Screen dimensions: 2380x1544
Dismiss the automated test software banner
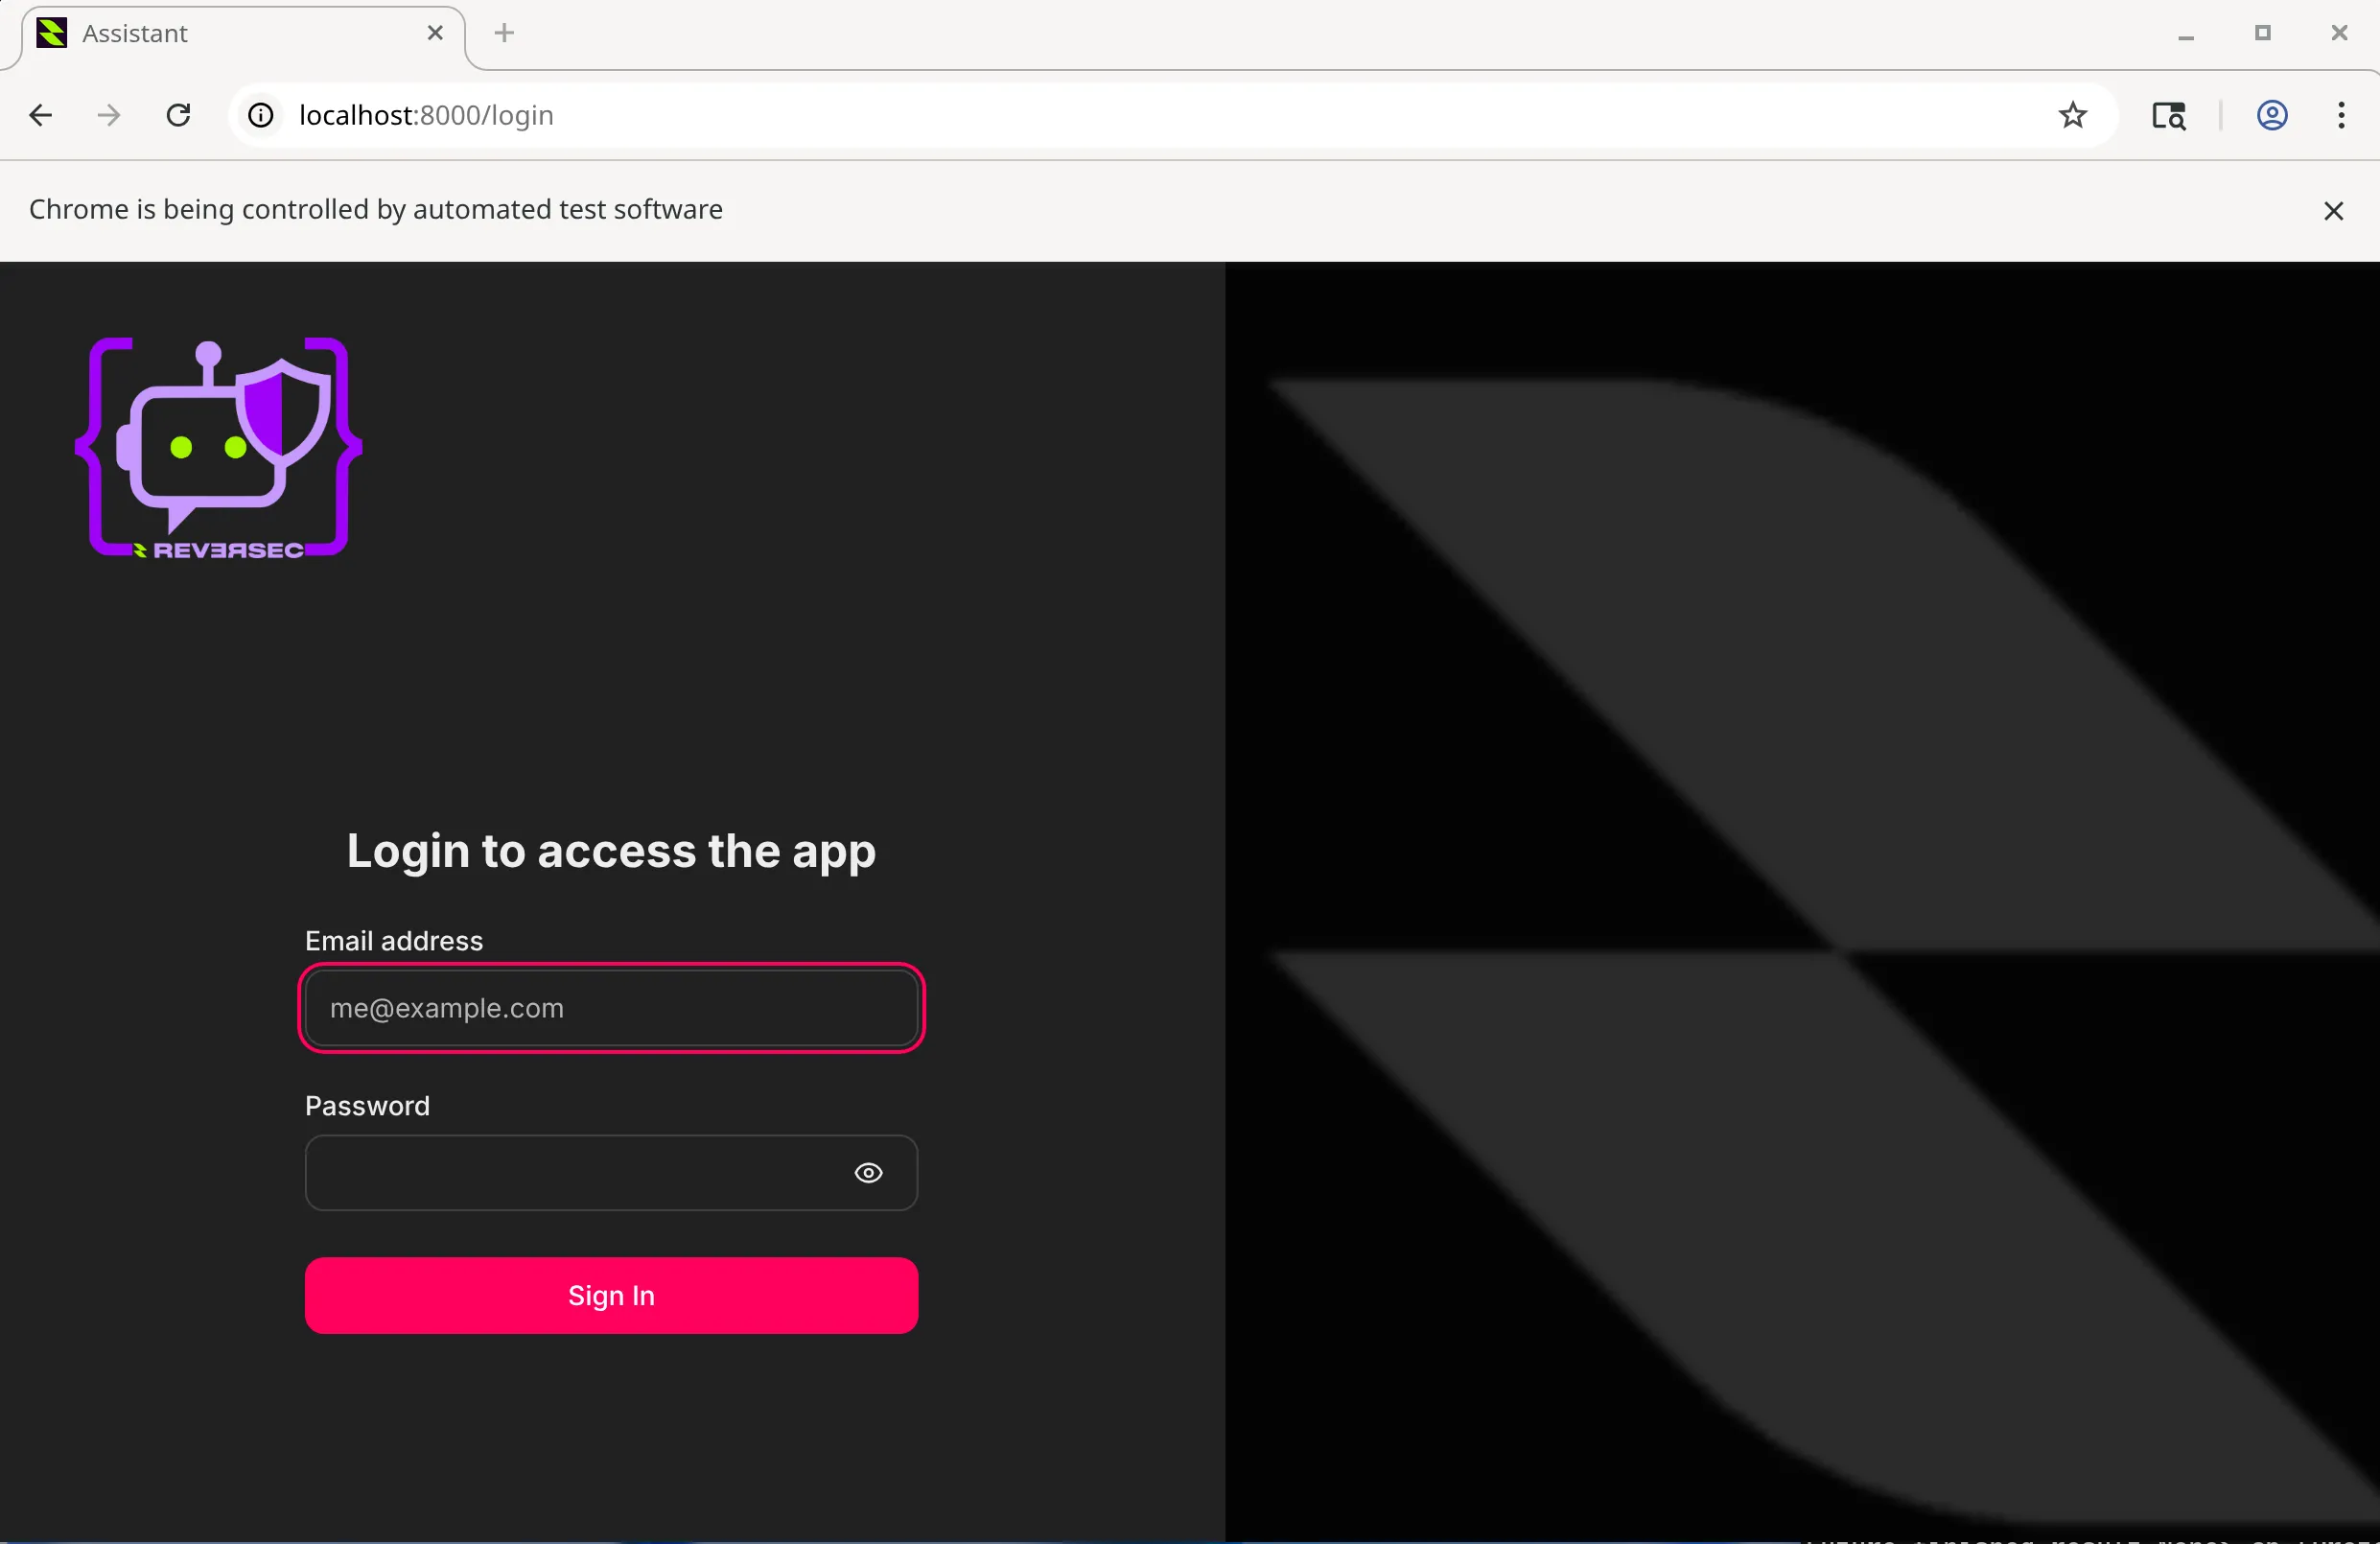click(2334, 210)
